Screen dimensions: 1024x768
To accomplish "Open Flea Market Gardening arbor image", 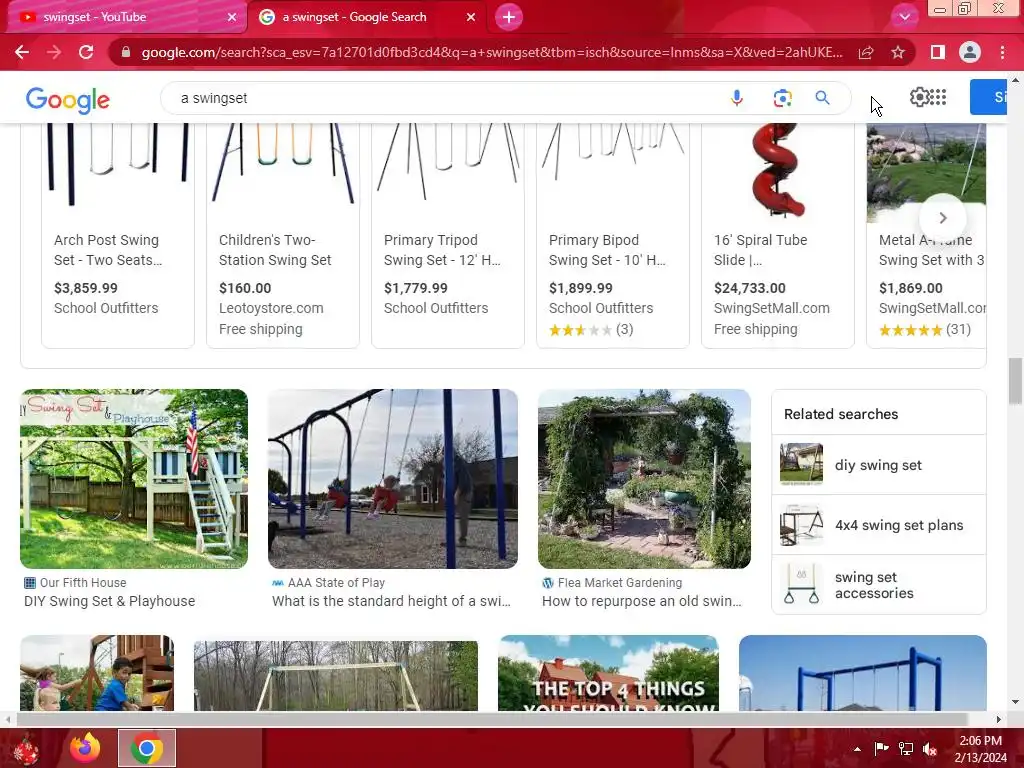I will point(644,479).
